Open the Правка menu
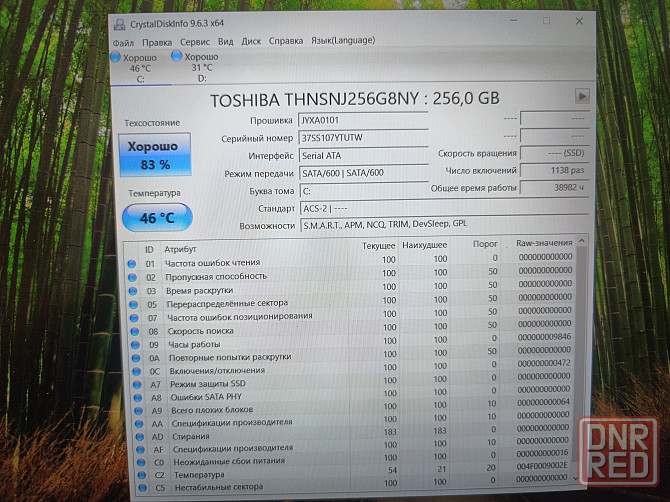 coord(157,43)
